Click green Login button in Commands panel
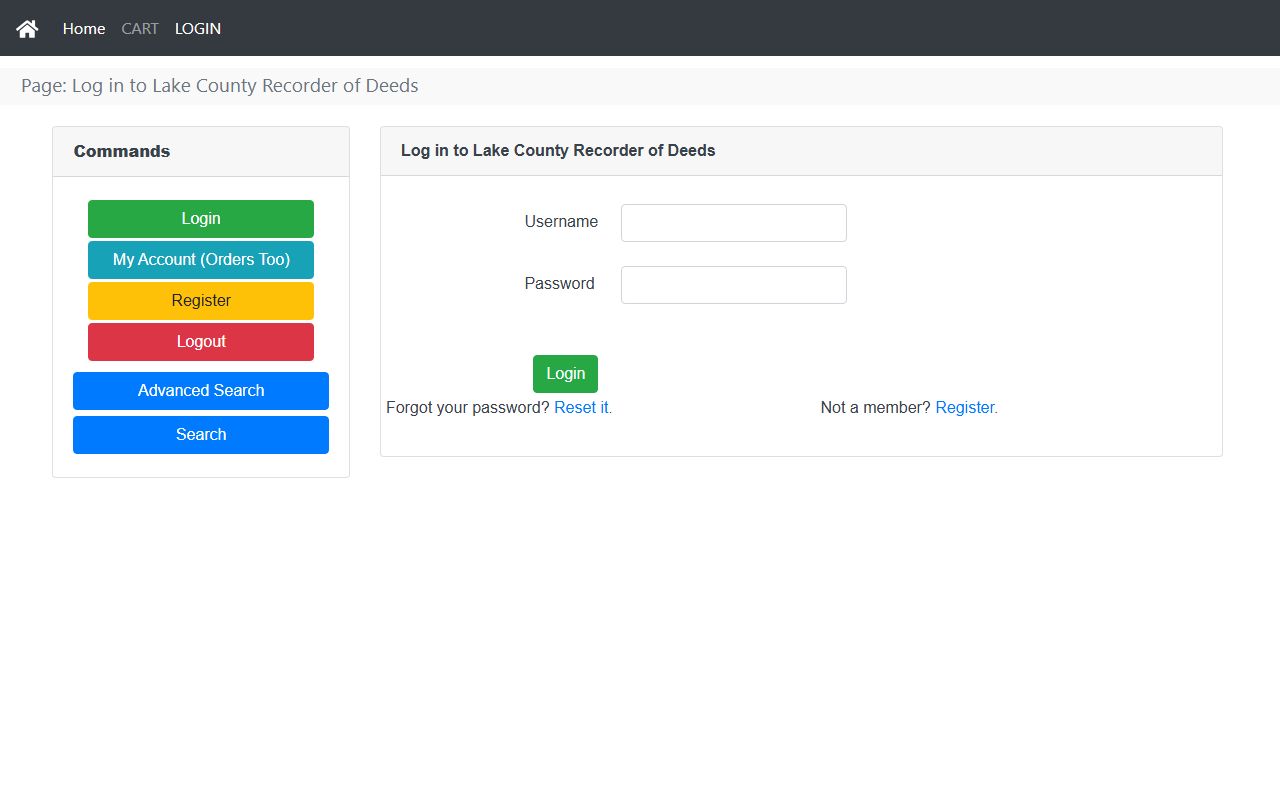 [x=201, y=219]
